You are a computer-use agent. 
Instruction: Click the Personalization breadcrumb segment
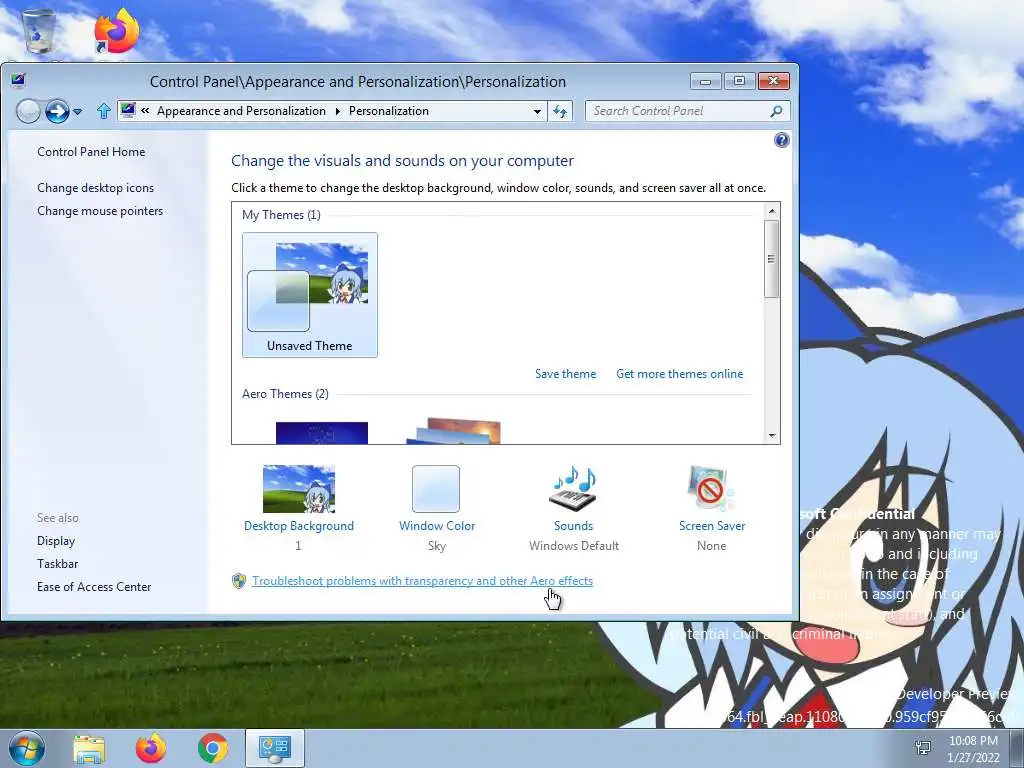pos(389,111)
